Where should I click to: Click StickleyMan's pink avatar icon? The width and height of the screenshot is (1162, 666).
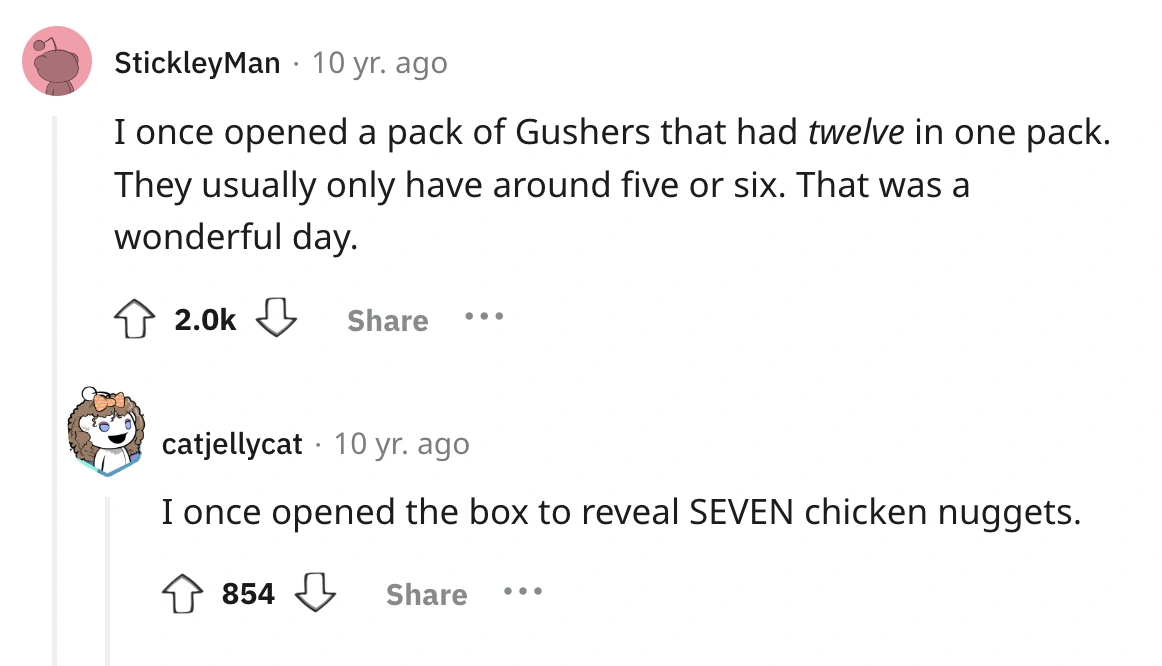click(56, 63)
